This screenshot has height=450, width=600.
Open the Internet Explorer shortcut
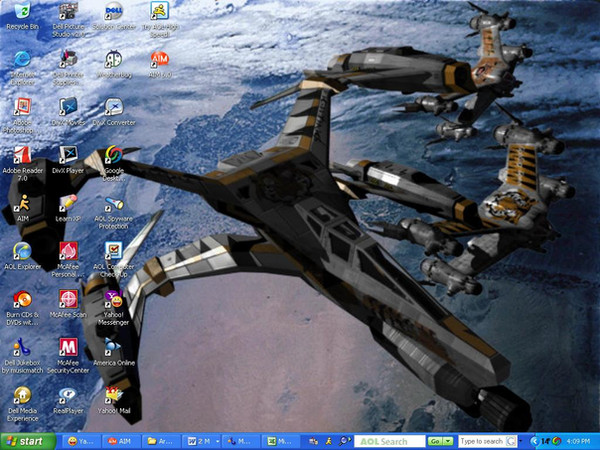coord(20,60)
